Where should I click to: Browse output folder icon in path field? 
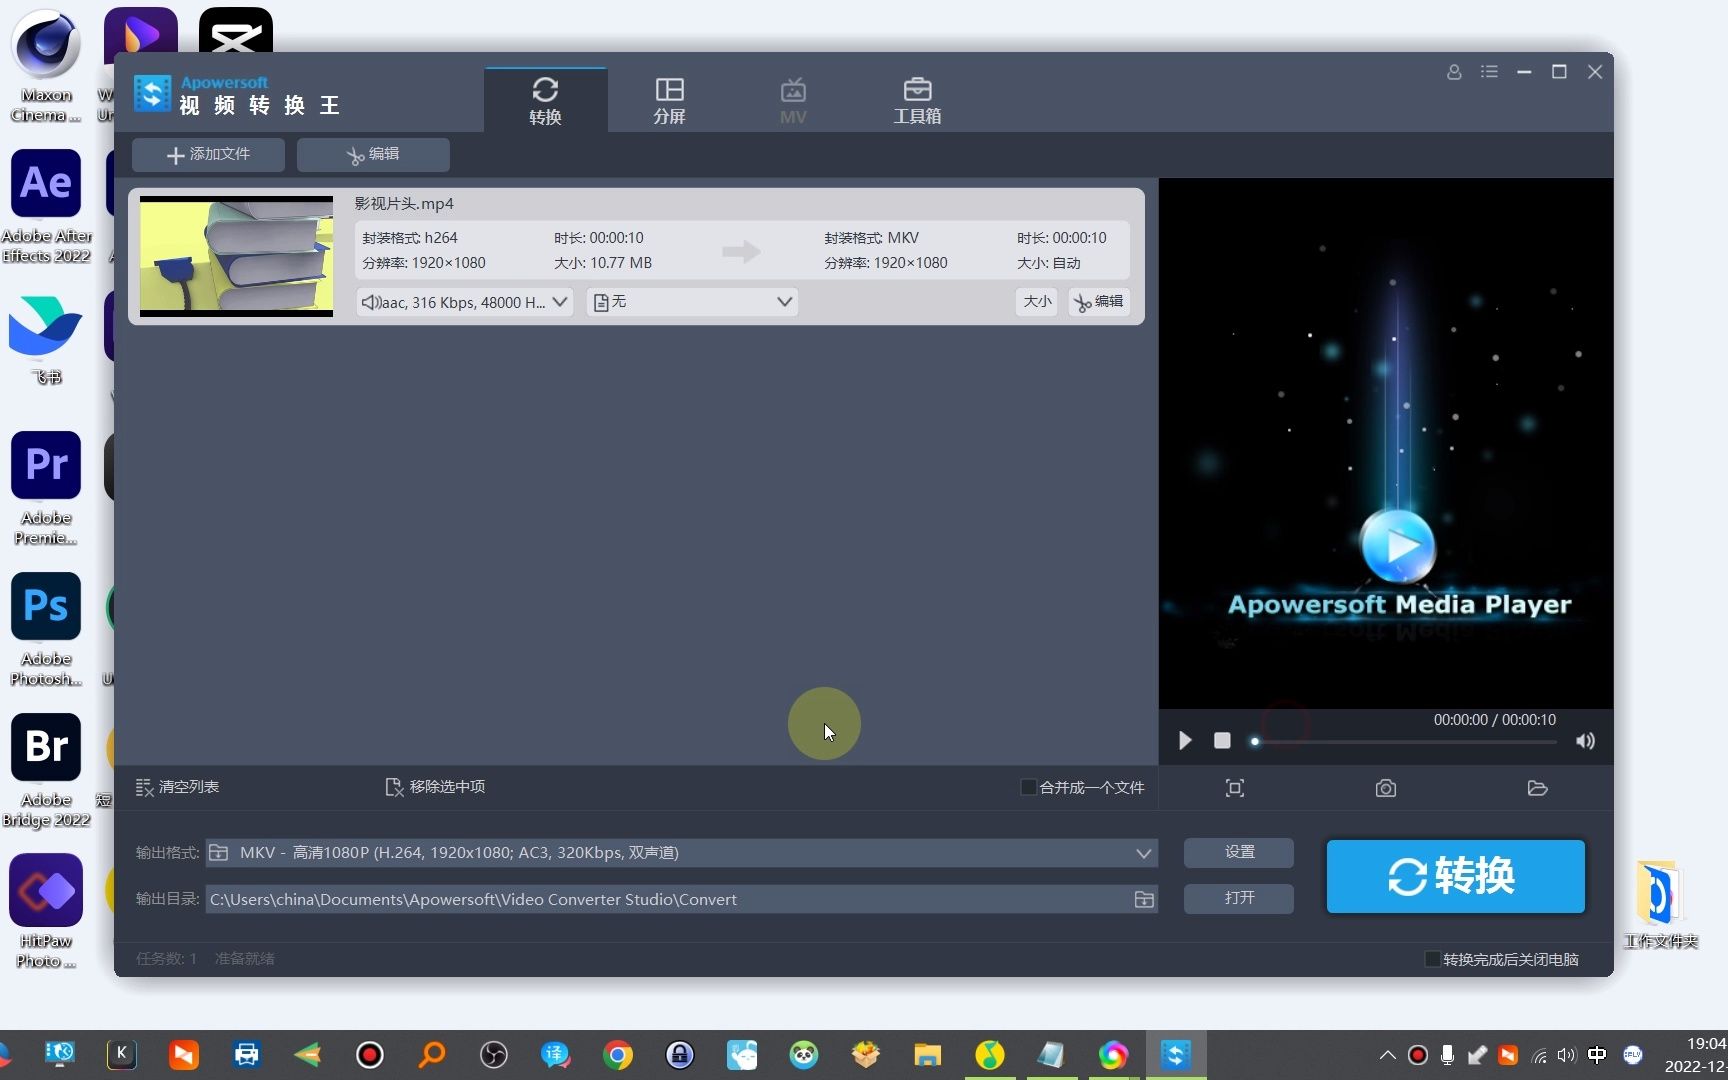click(x=1144, y=899)
